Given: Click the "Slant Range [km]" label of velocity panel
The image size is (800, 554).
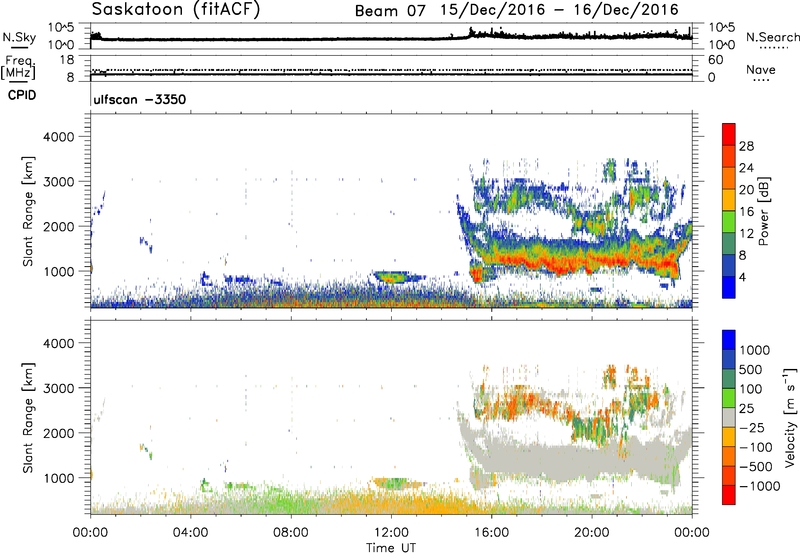Looking at the screenshot, I should 28,417.
